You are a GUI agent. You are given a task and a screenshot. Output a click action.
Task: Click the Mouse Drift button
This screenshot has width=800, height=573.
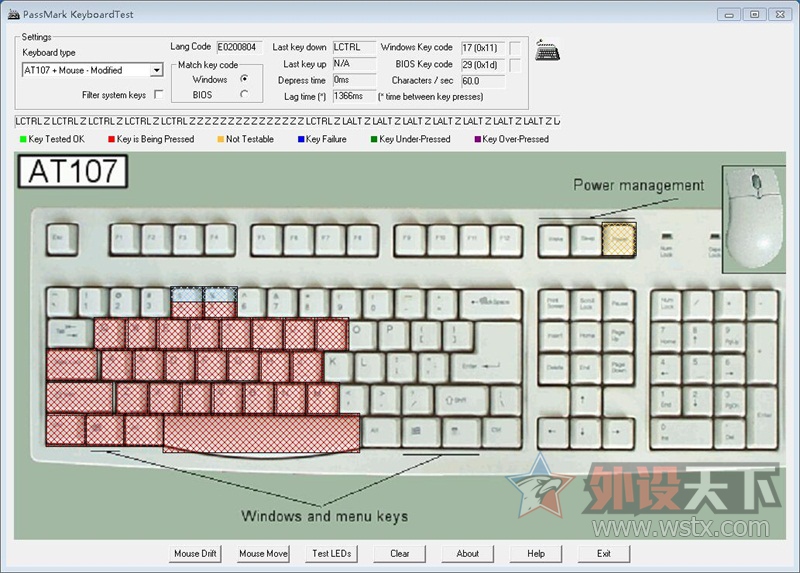point(195,554)
